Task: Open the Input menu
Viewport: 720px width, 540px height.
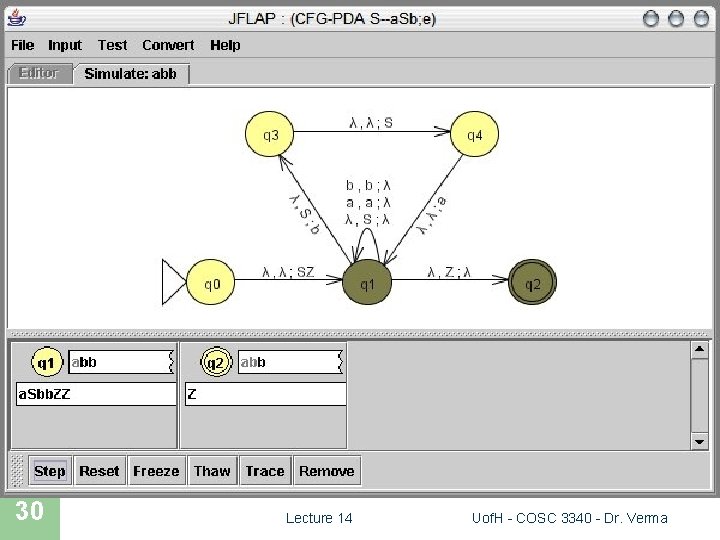Action: [65, 45]
